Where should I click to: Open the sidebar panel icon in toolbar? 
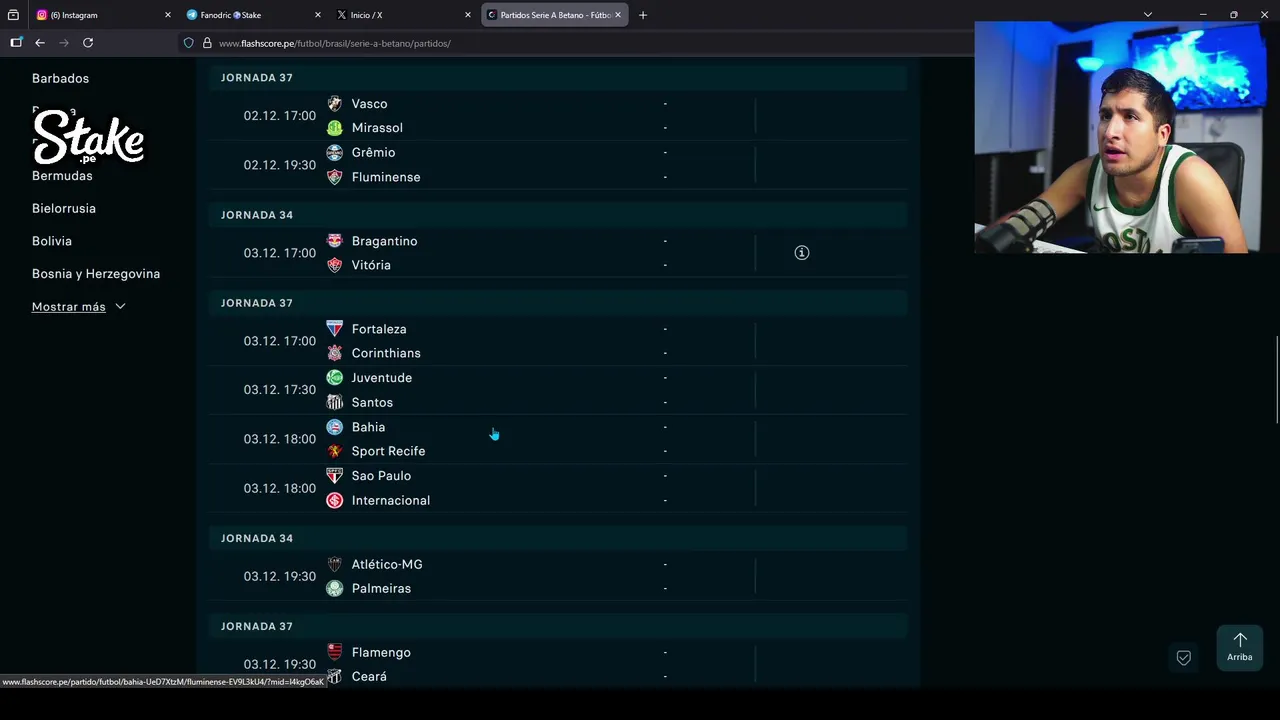pos(16,43)
